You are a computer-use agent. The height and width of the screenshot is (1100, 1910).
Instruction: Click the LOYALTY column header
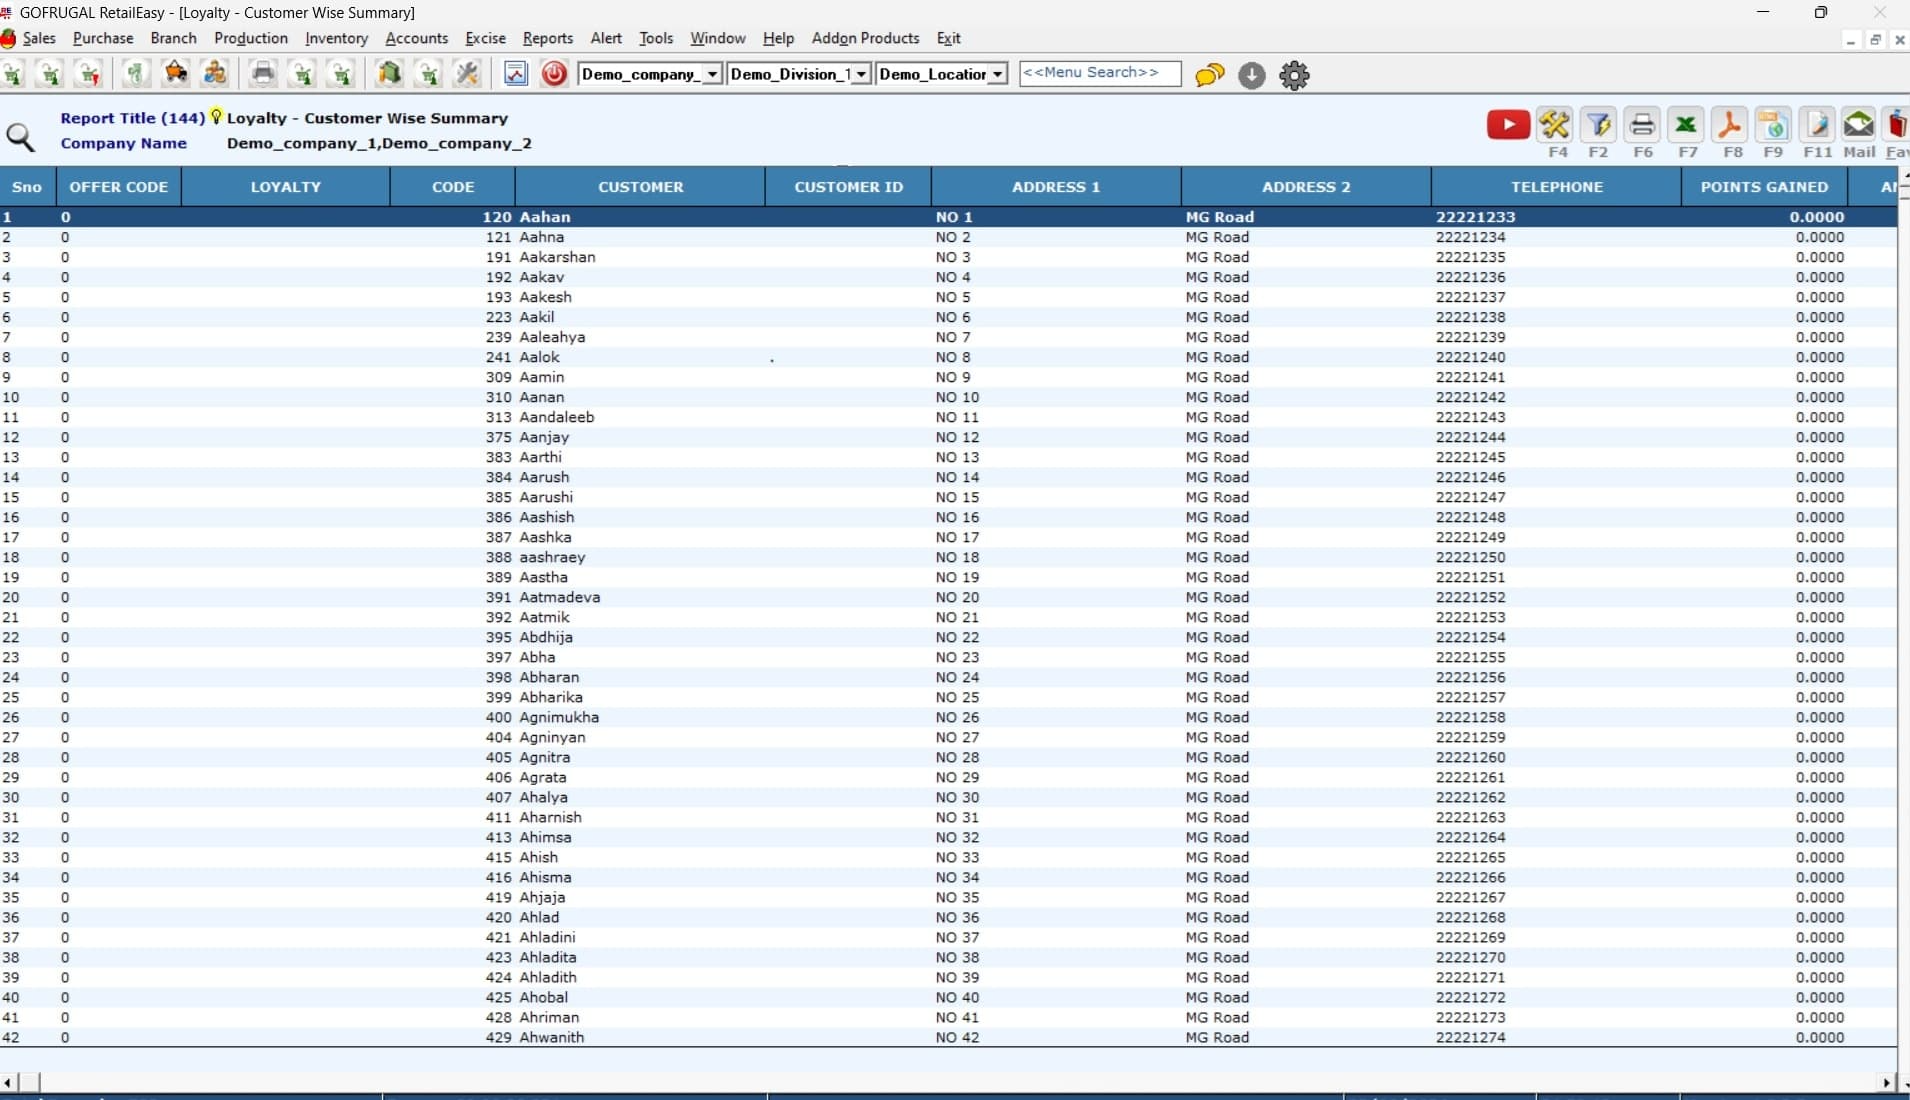286,187
